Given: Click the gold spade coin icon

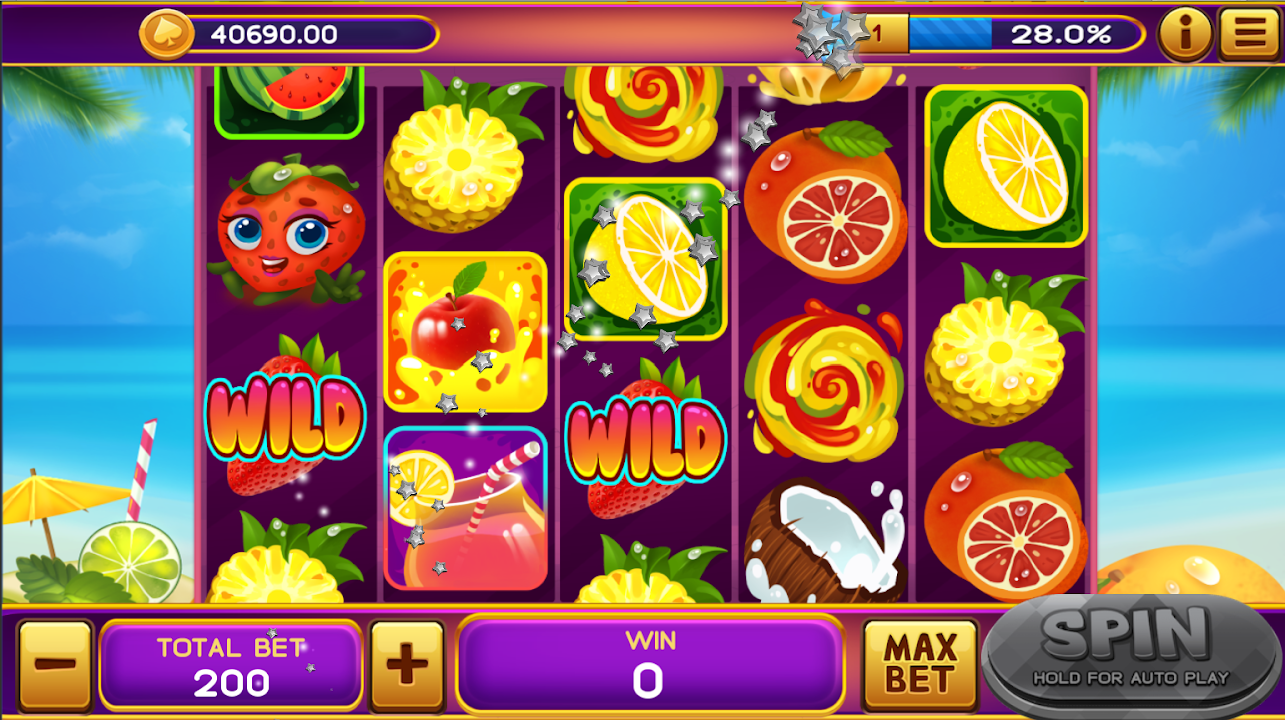Looking at the screenshot, I should (x=165, y=34).
